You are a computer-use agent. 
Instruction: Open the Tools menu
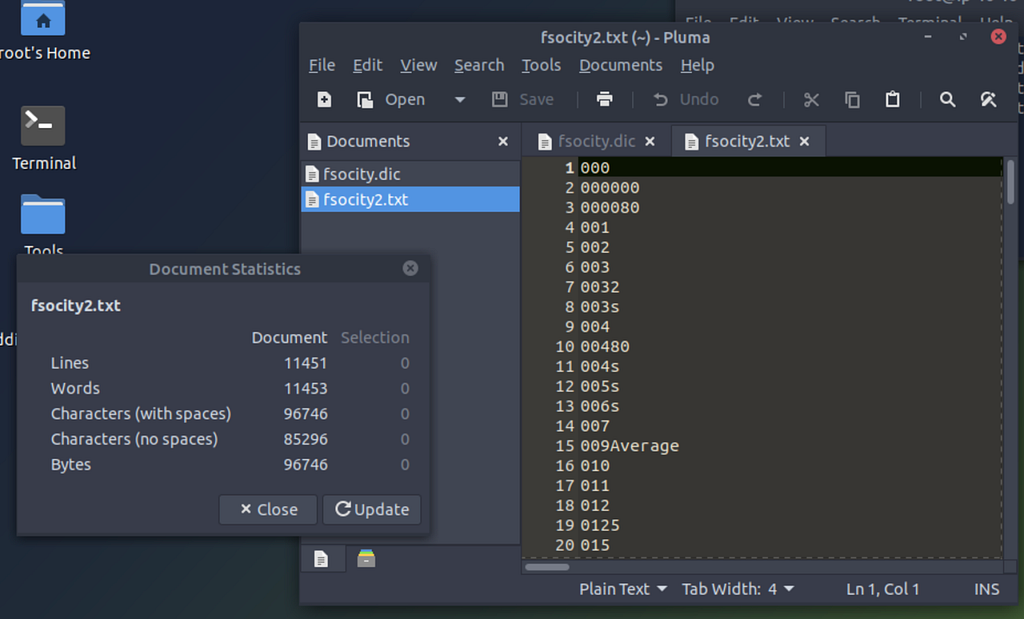click(541, 65)
